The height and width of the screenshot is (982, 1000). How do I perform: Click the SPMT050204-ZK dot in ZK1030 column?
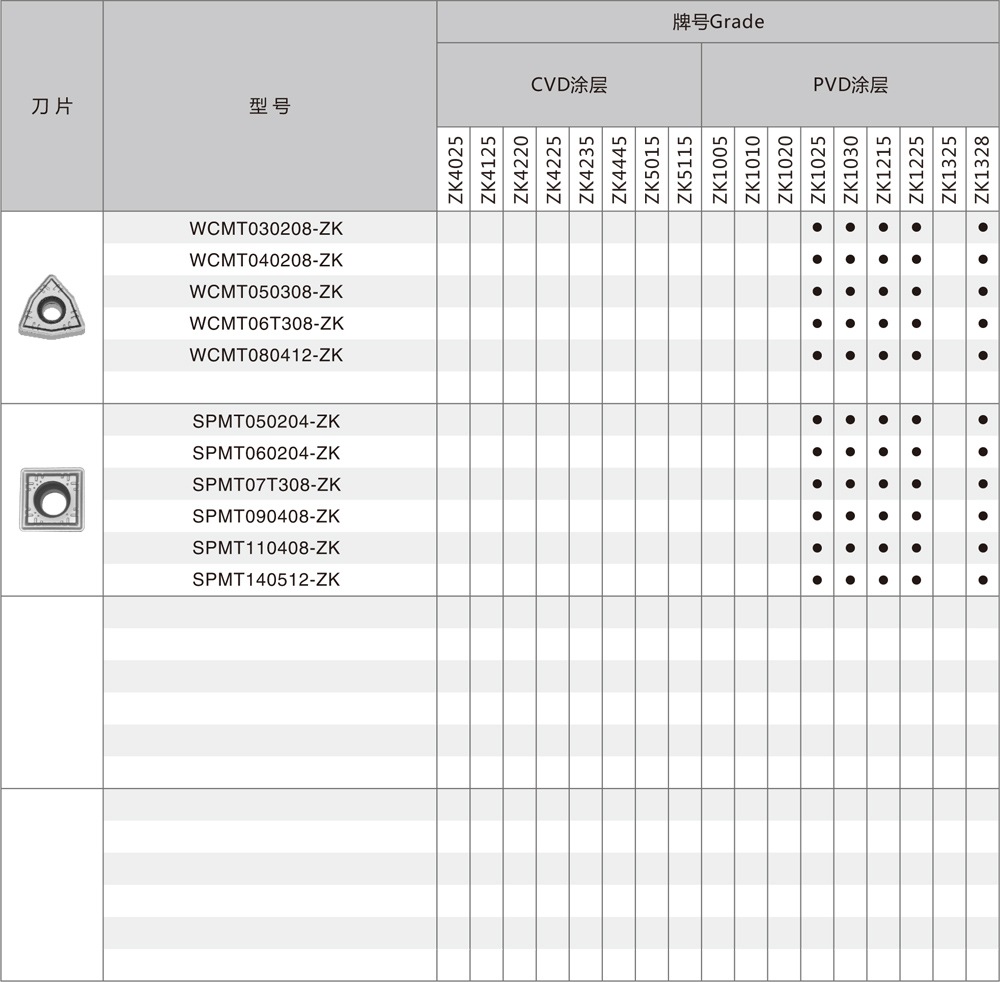pos(850,421)
